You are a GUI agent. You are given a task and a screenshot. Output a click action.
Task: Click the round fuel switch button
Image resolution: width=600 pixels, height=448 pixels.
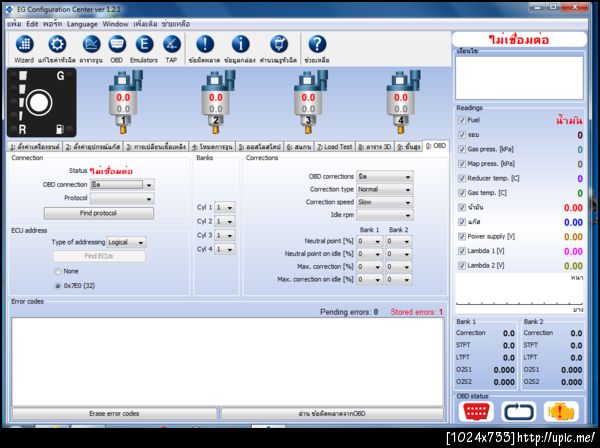coord(39,102)
